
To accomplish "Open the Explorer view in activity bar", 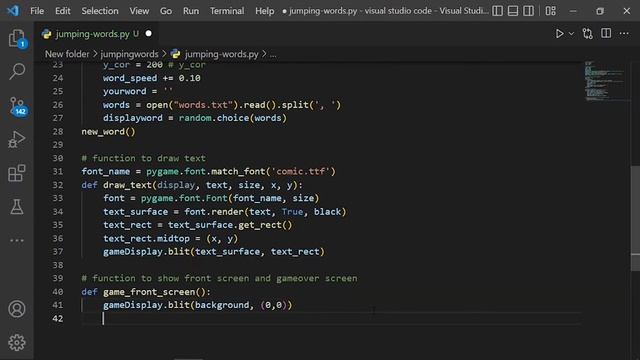I will (x=17, y=39).
